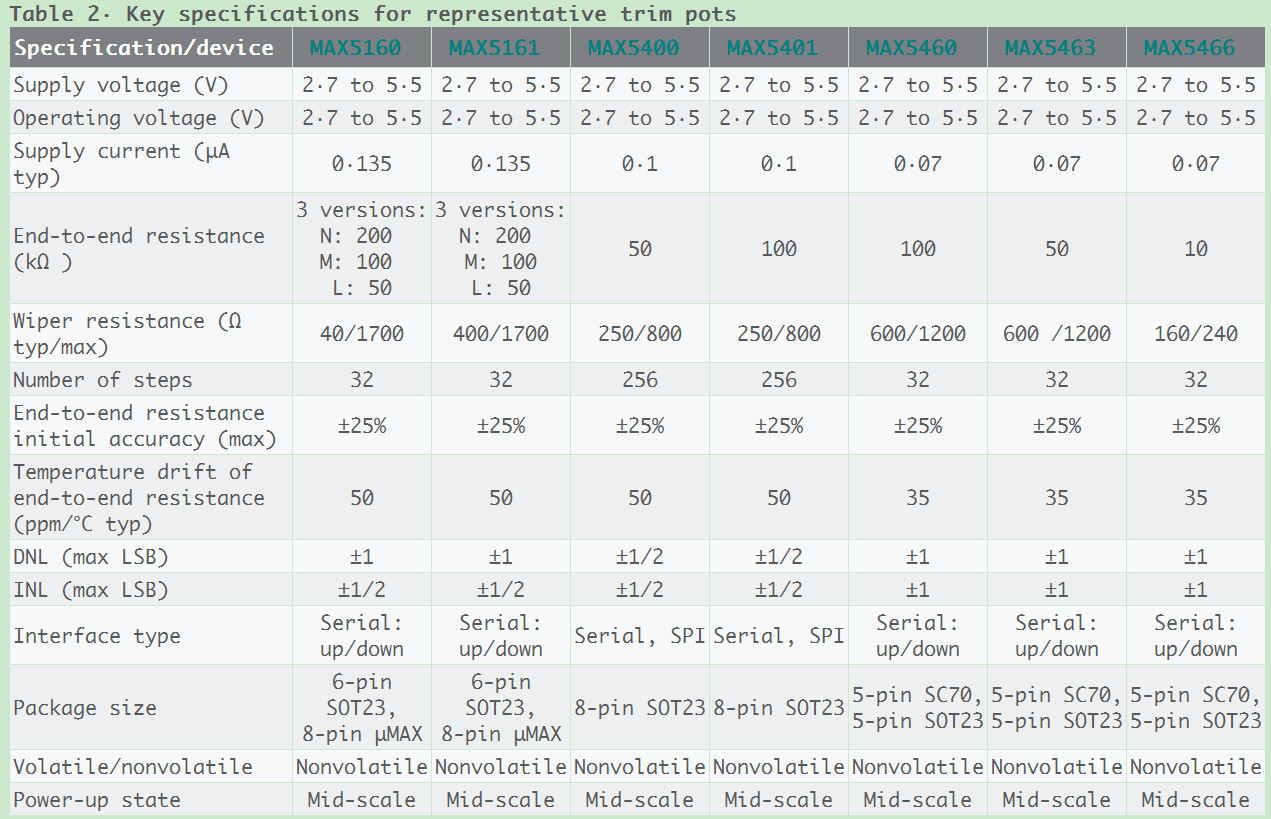Click MAX5400 DNL value ±1/2

pyautogui.click(x=640, y=557)
